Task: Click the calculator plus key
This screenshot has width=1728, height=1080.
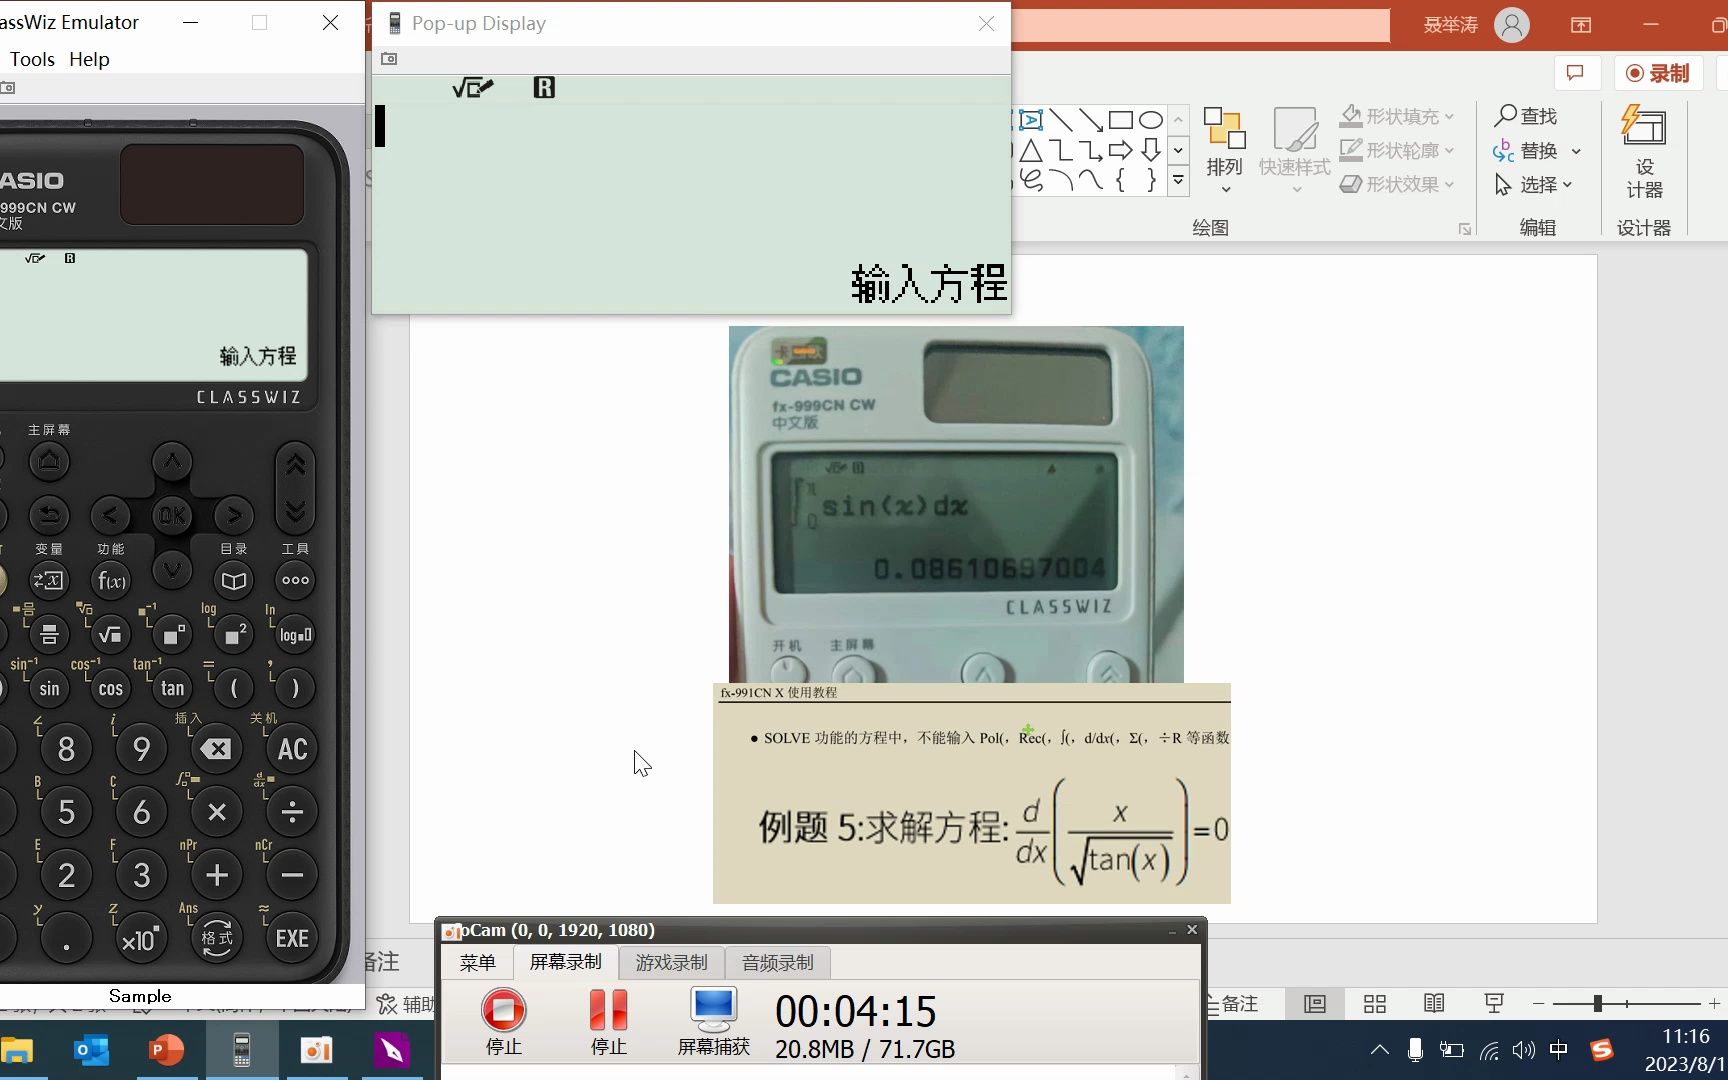Action: pos(217,875)
